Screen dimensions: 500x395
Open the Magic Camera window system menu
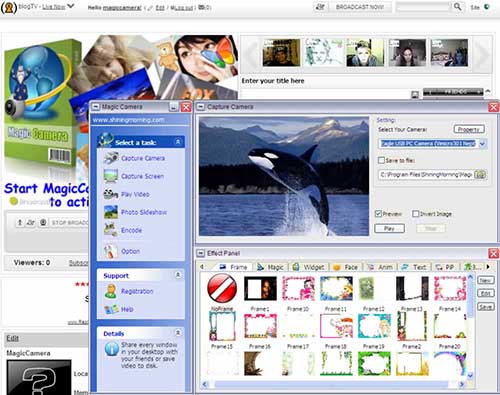96,107
